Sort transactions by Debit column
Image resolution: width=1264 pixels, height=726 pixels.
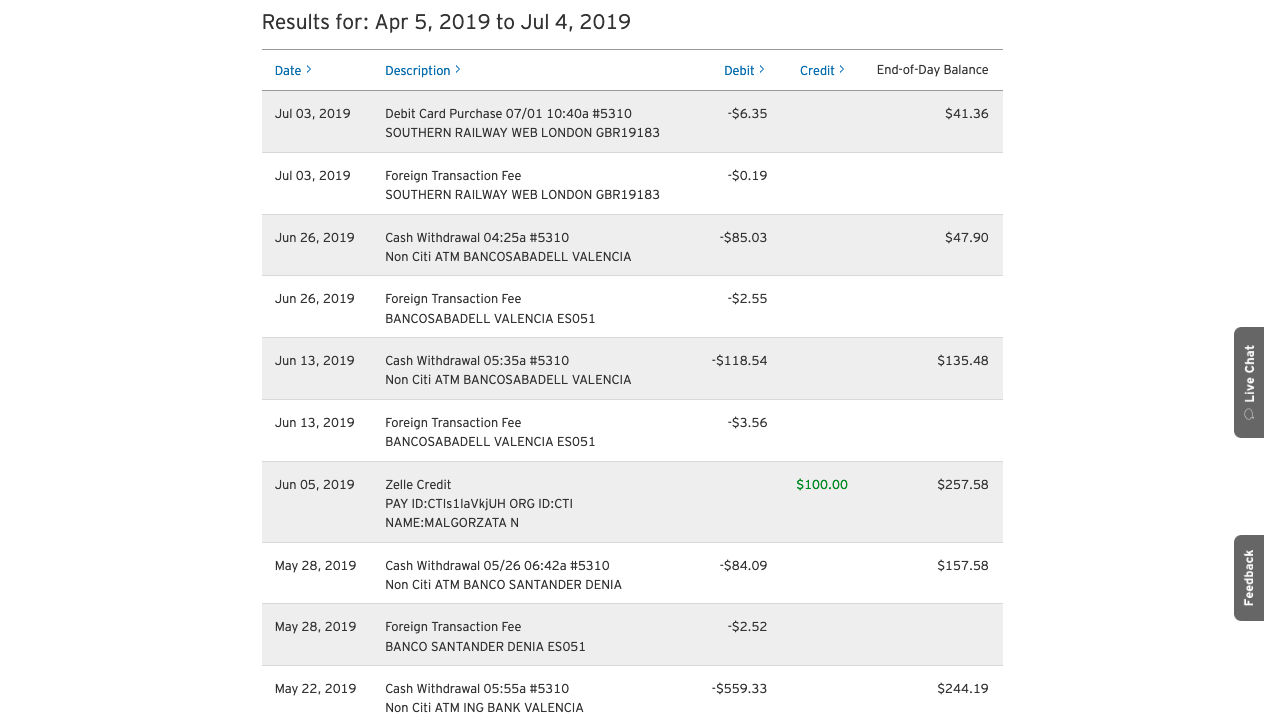[743, 70]
